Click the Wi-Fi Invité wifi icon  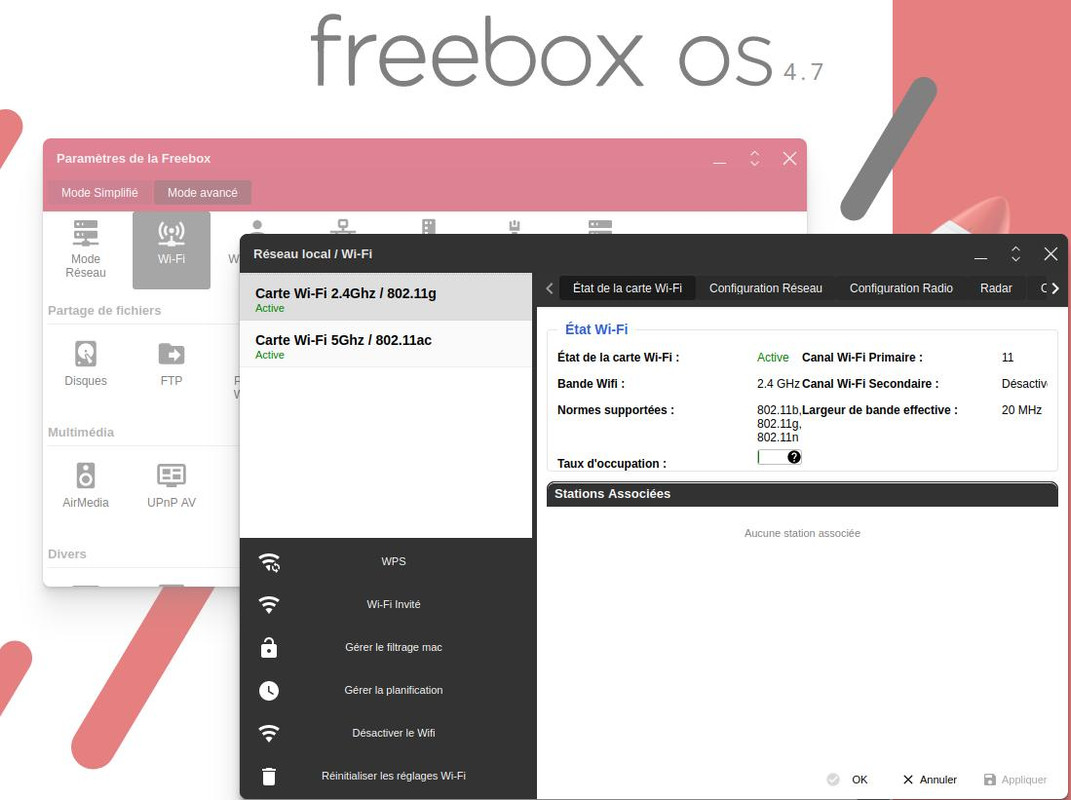click(x=269, y=605)
